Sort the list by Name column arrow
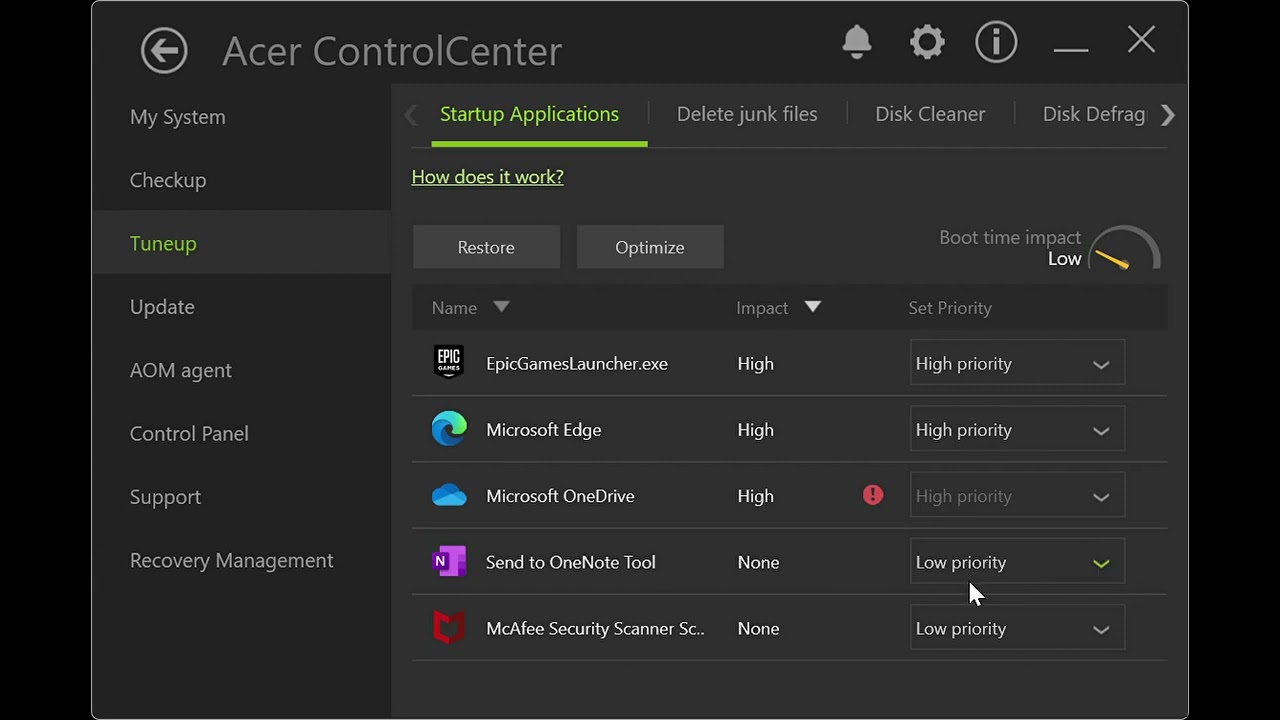 coord(502,307)
